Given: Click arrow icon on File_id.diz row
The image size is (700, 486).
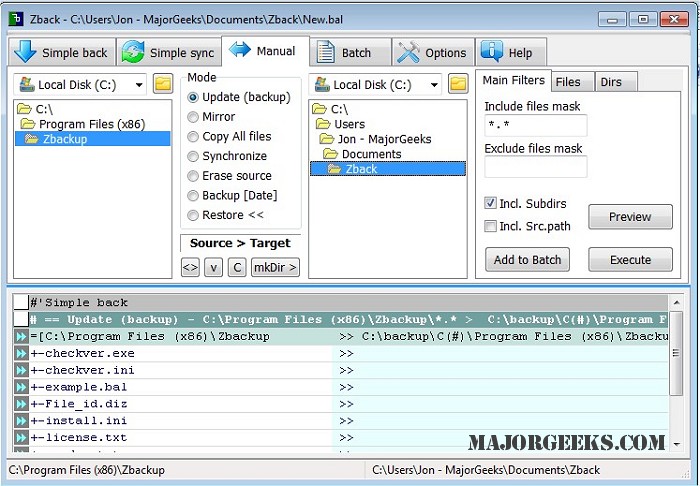Looking at the screenshot, I should [x=21, y=404].
